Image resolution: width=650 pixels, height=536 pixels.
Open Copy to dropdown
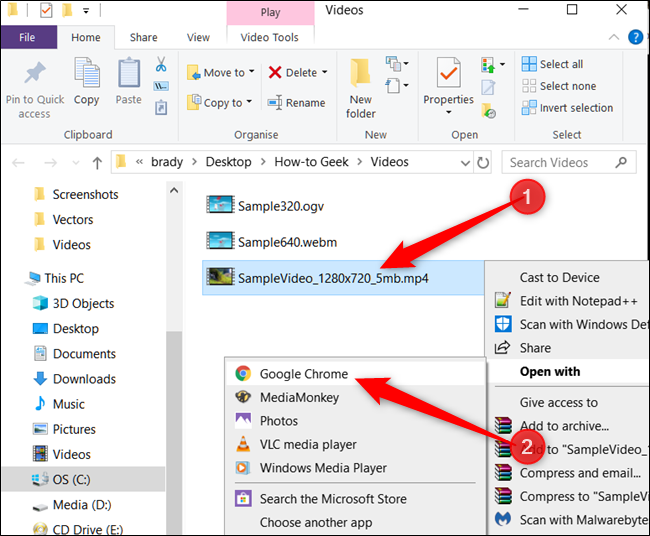(220, 102)
